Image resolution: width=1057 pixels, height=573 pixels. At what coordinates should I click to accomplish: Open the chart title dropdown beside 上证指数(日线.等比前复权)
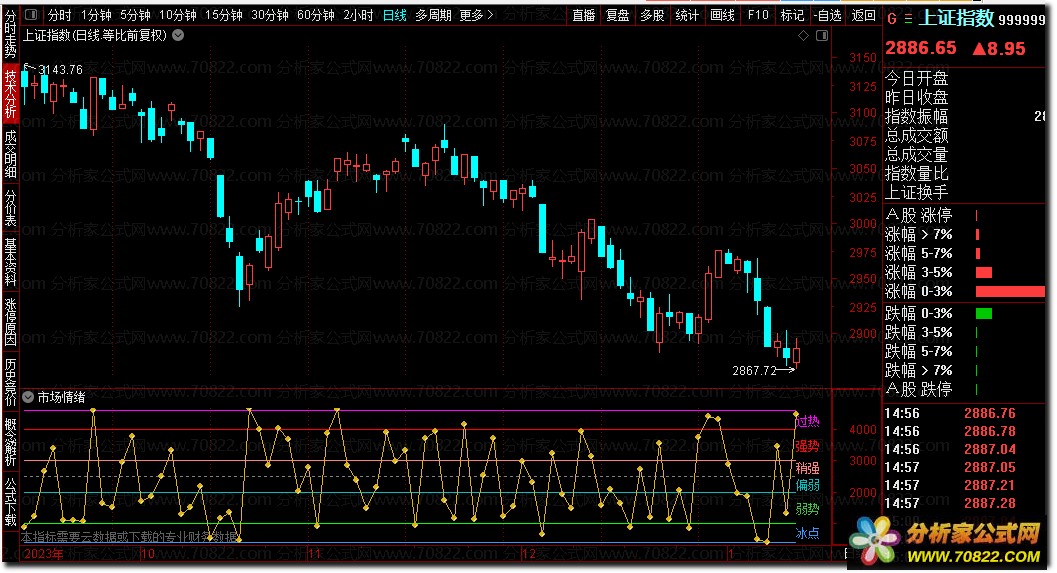[x=178, y=35]
